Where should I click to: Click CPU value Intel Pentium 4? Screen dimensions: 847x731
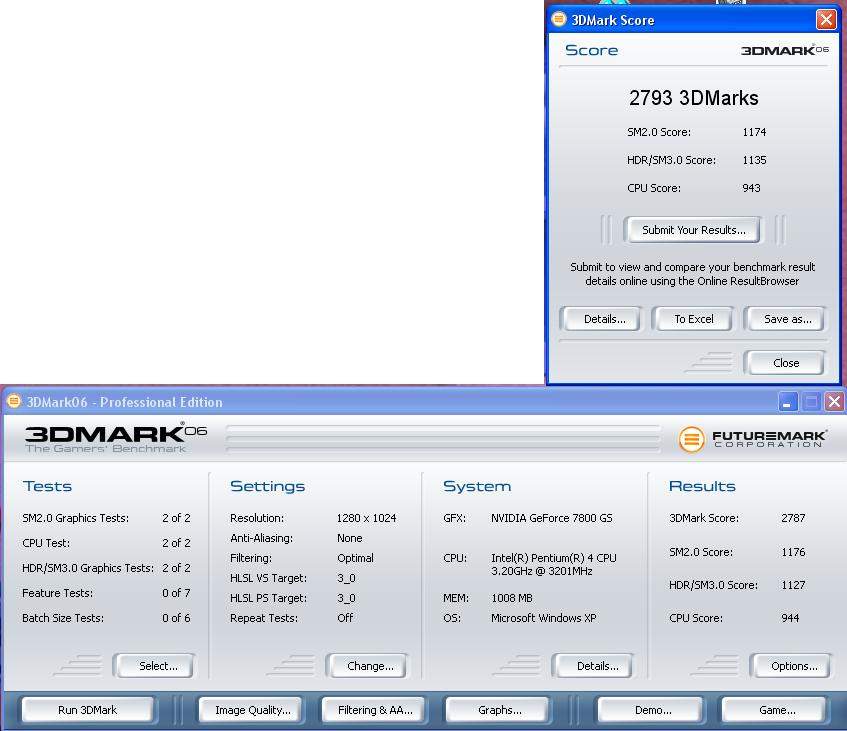pos(553,564)
